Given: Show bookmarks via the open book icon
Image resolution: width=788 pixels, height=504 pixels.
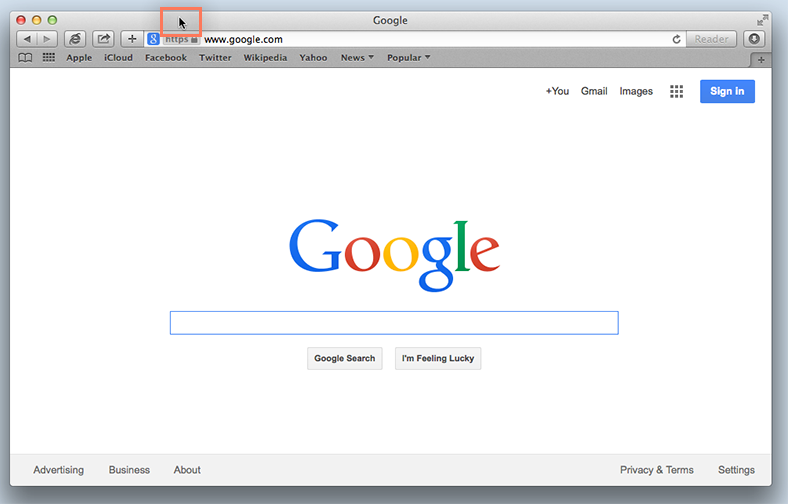Looking at the screenshot, I should coord(25,58).
